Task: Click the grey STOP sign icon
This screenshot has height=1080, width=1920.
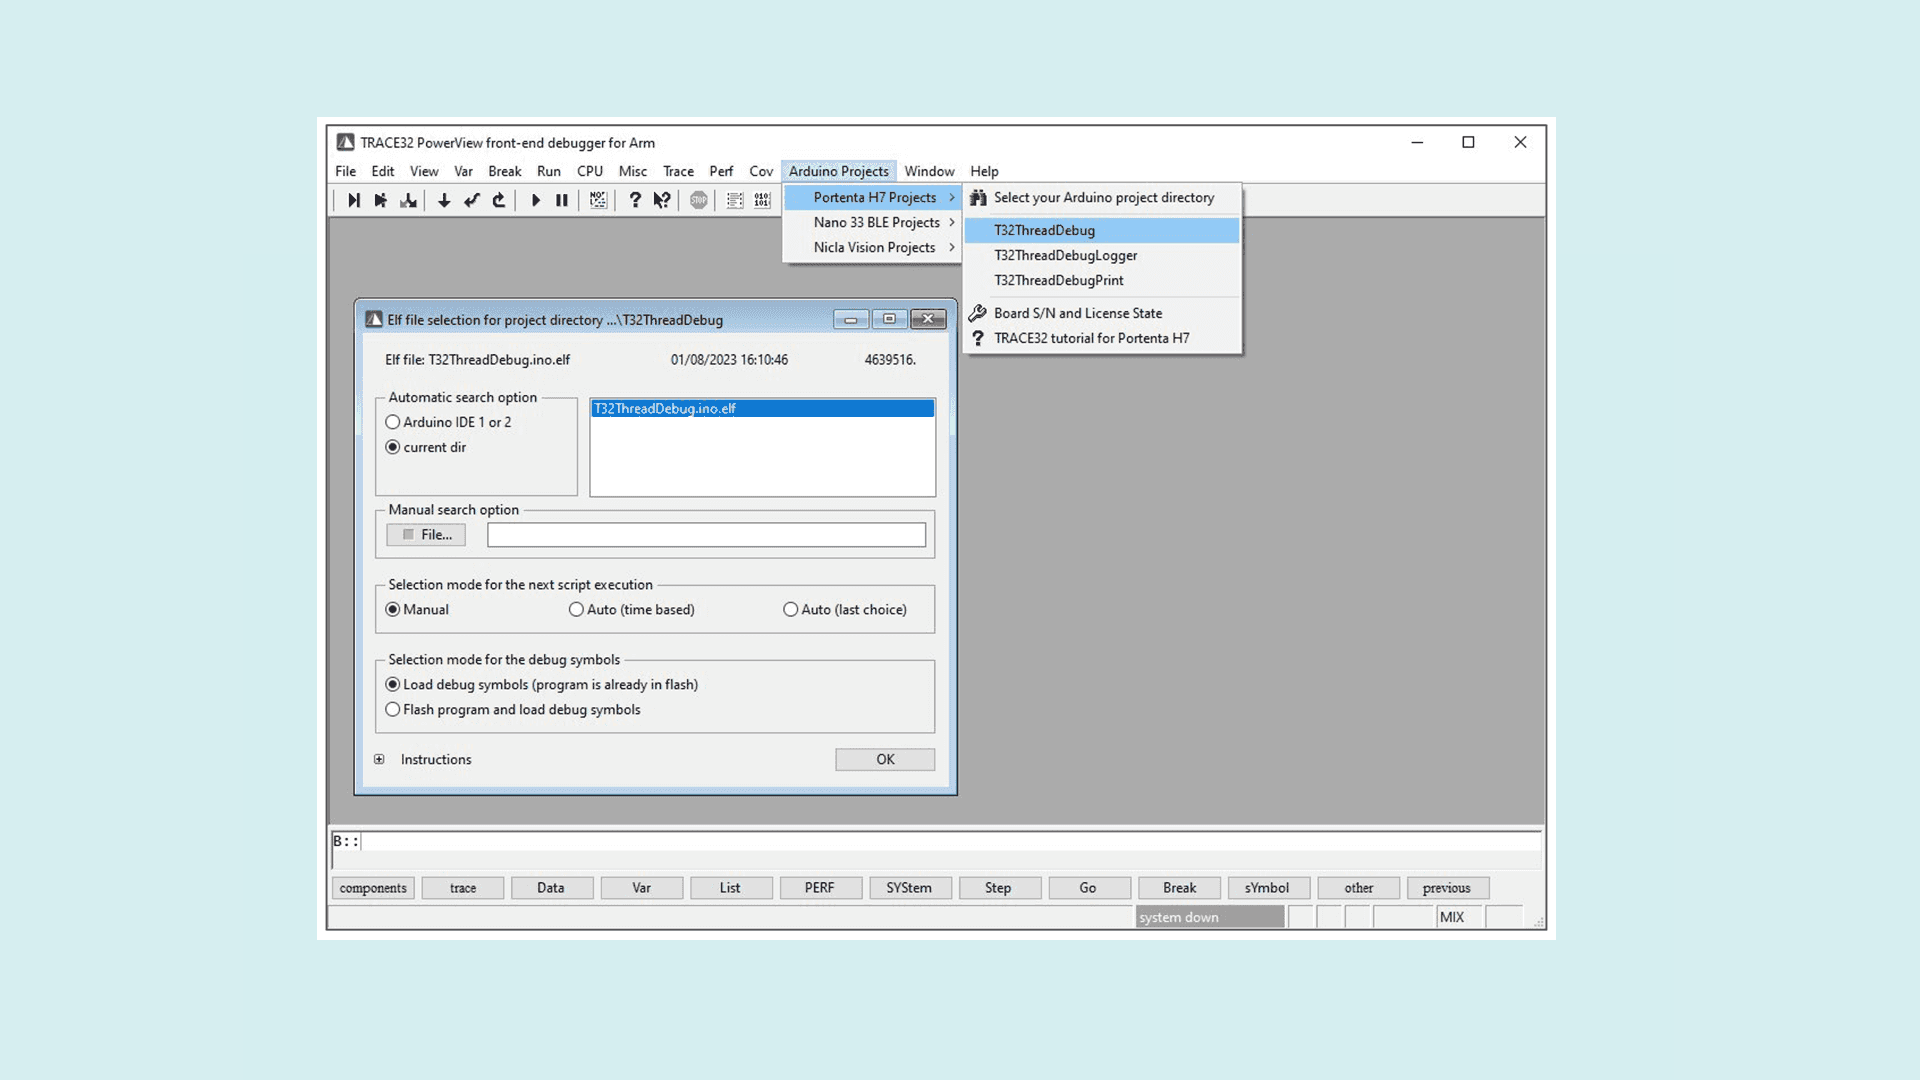Action: coord(699,200)
